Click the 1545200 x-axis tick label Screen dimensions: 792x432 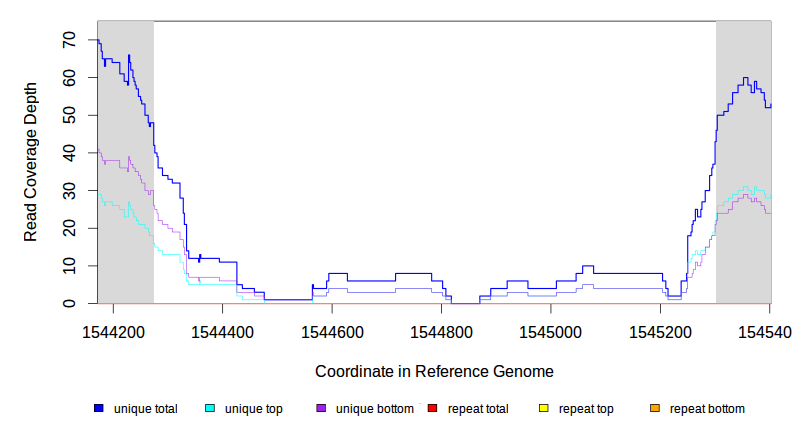[660, 331]
